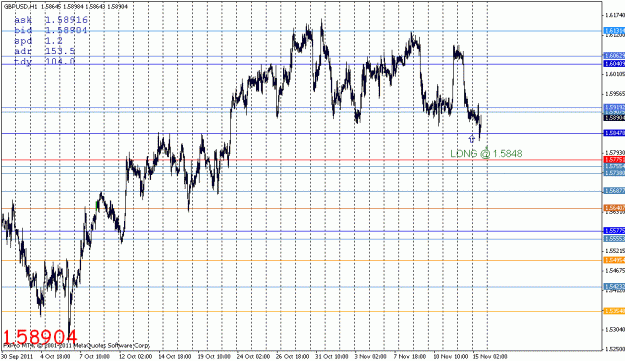The height and width of the screenshot is (361, 625).
Task: Click the orange 1.5495 price level tag
Action: click(614, 260)
